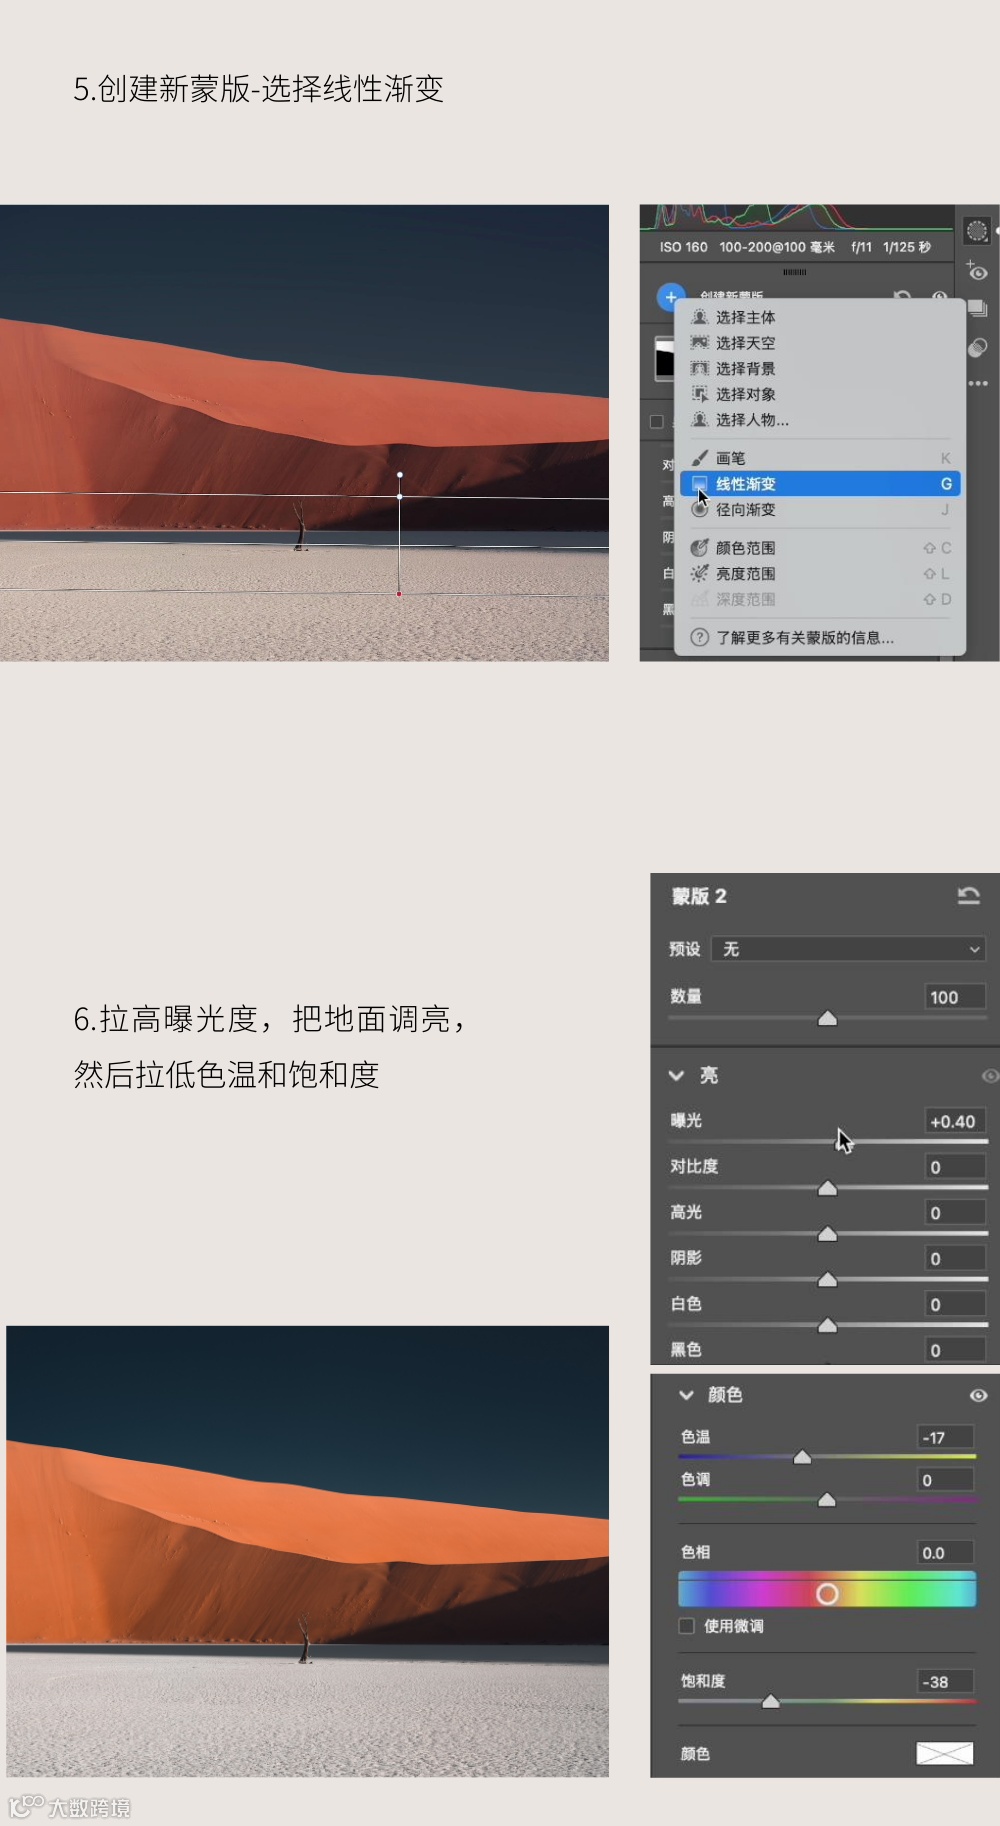Open the snapshots stacked-squares icon

(x=977, y=310)
